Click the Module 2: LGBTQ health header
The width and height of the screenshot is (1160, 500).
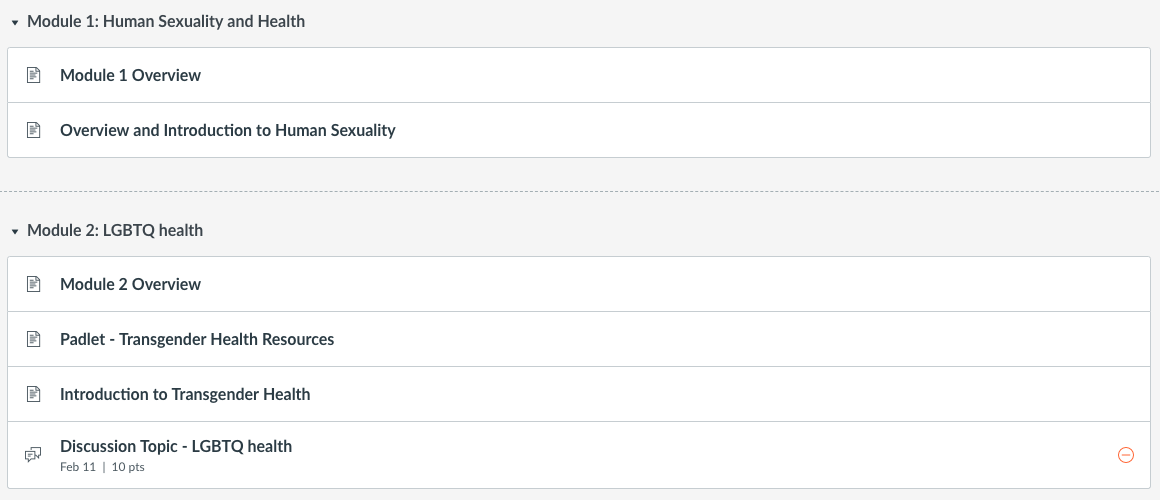(115, 231)
